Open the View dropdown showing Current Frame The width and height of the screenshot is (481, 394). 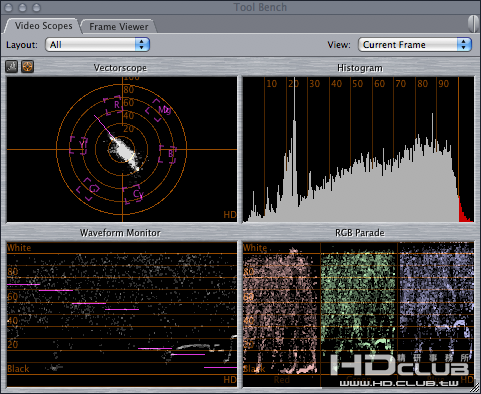pyautogui.click(x=415, y=45)
